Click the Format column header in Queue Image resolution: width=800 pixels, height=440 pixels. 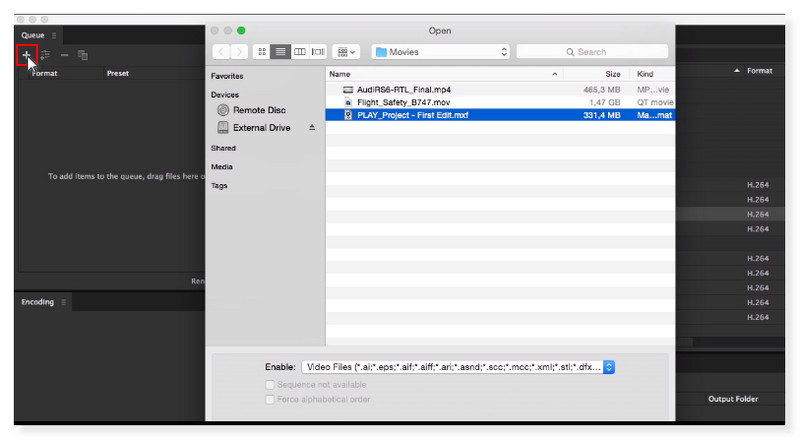pyautogui.click(x=45, y=74)
